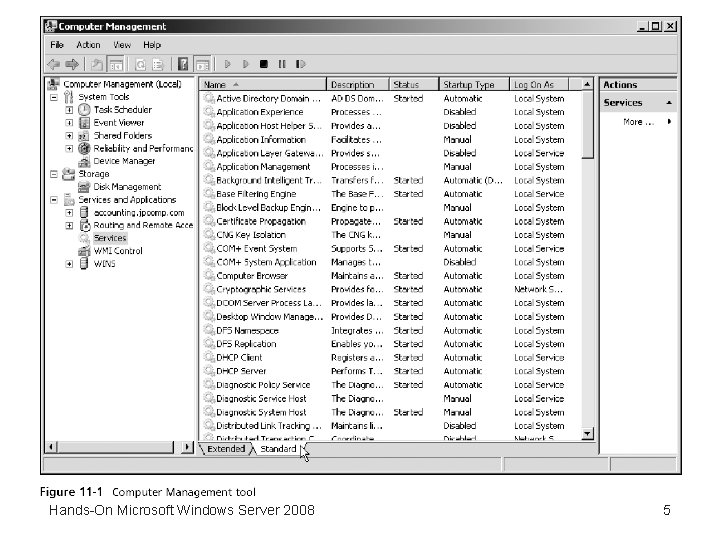Click the Back arrow toolbar icon
Viewport: 720px width, 540px height.
point(54,64)
